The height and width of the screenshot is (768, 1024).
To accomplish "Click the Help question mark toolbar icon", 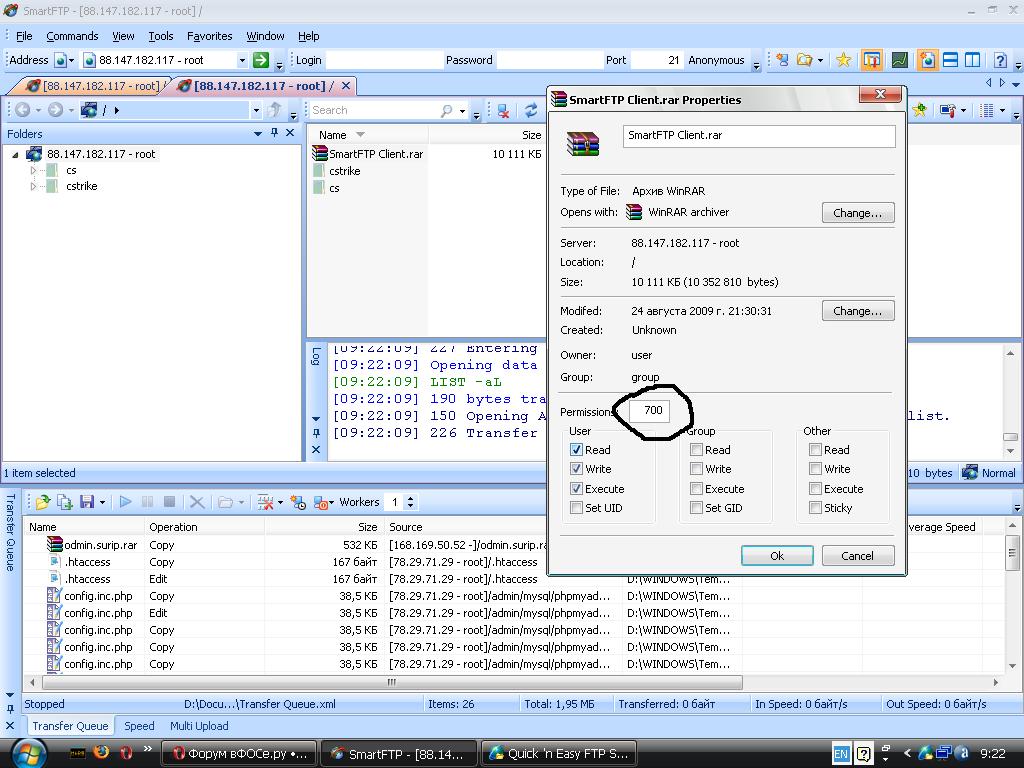I will pyautogui.click(x=999, y=60).
